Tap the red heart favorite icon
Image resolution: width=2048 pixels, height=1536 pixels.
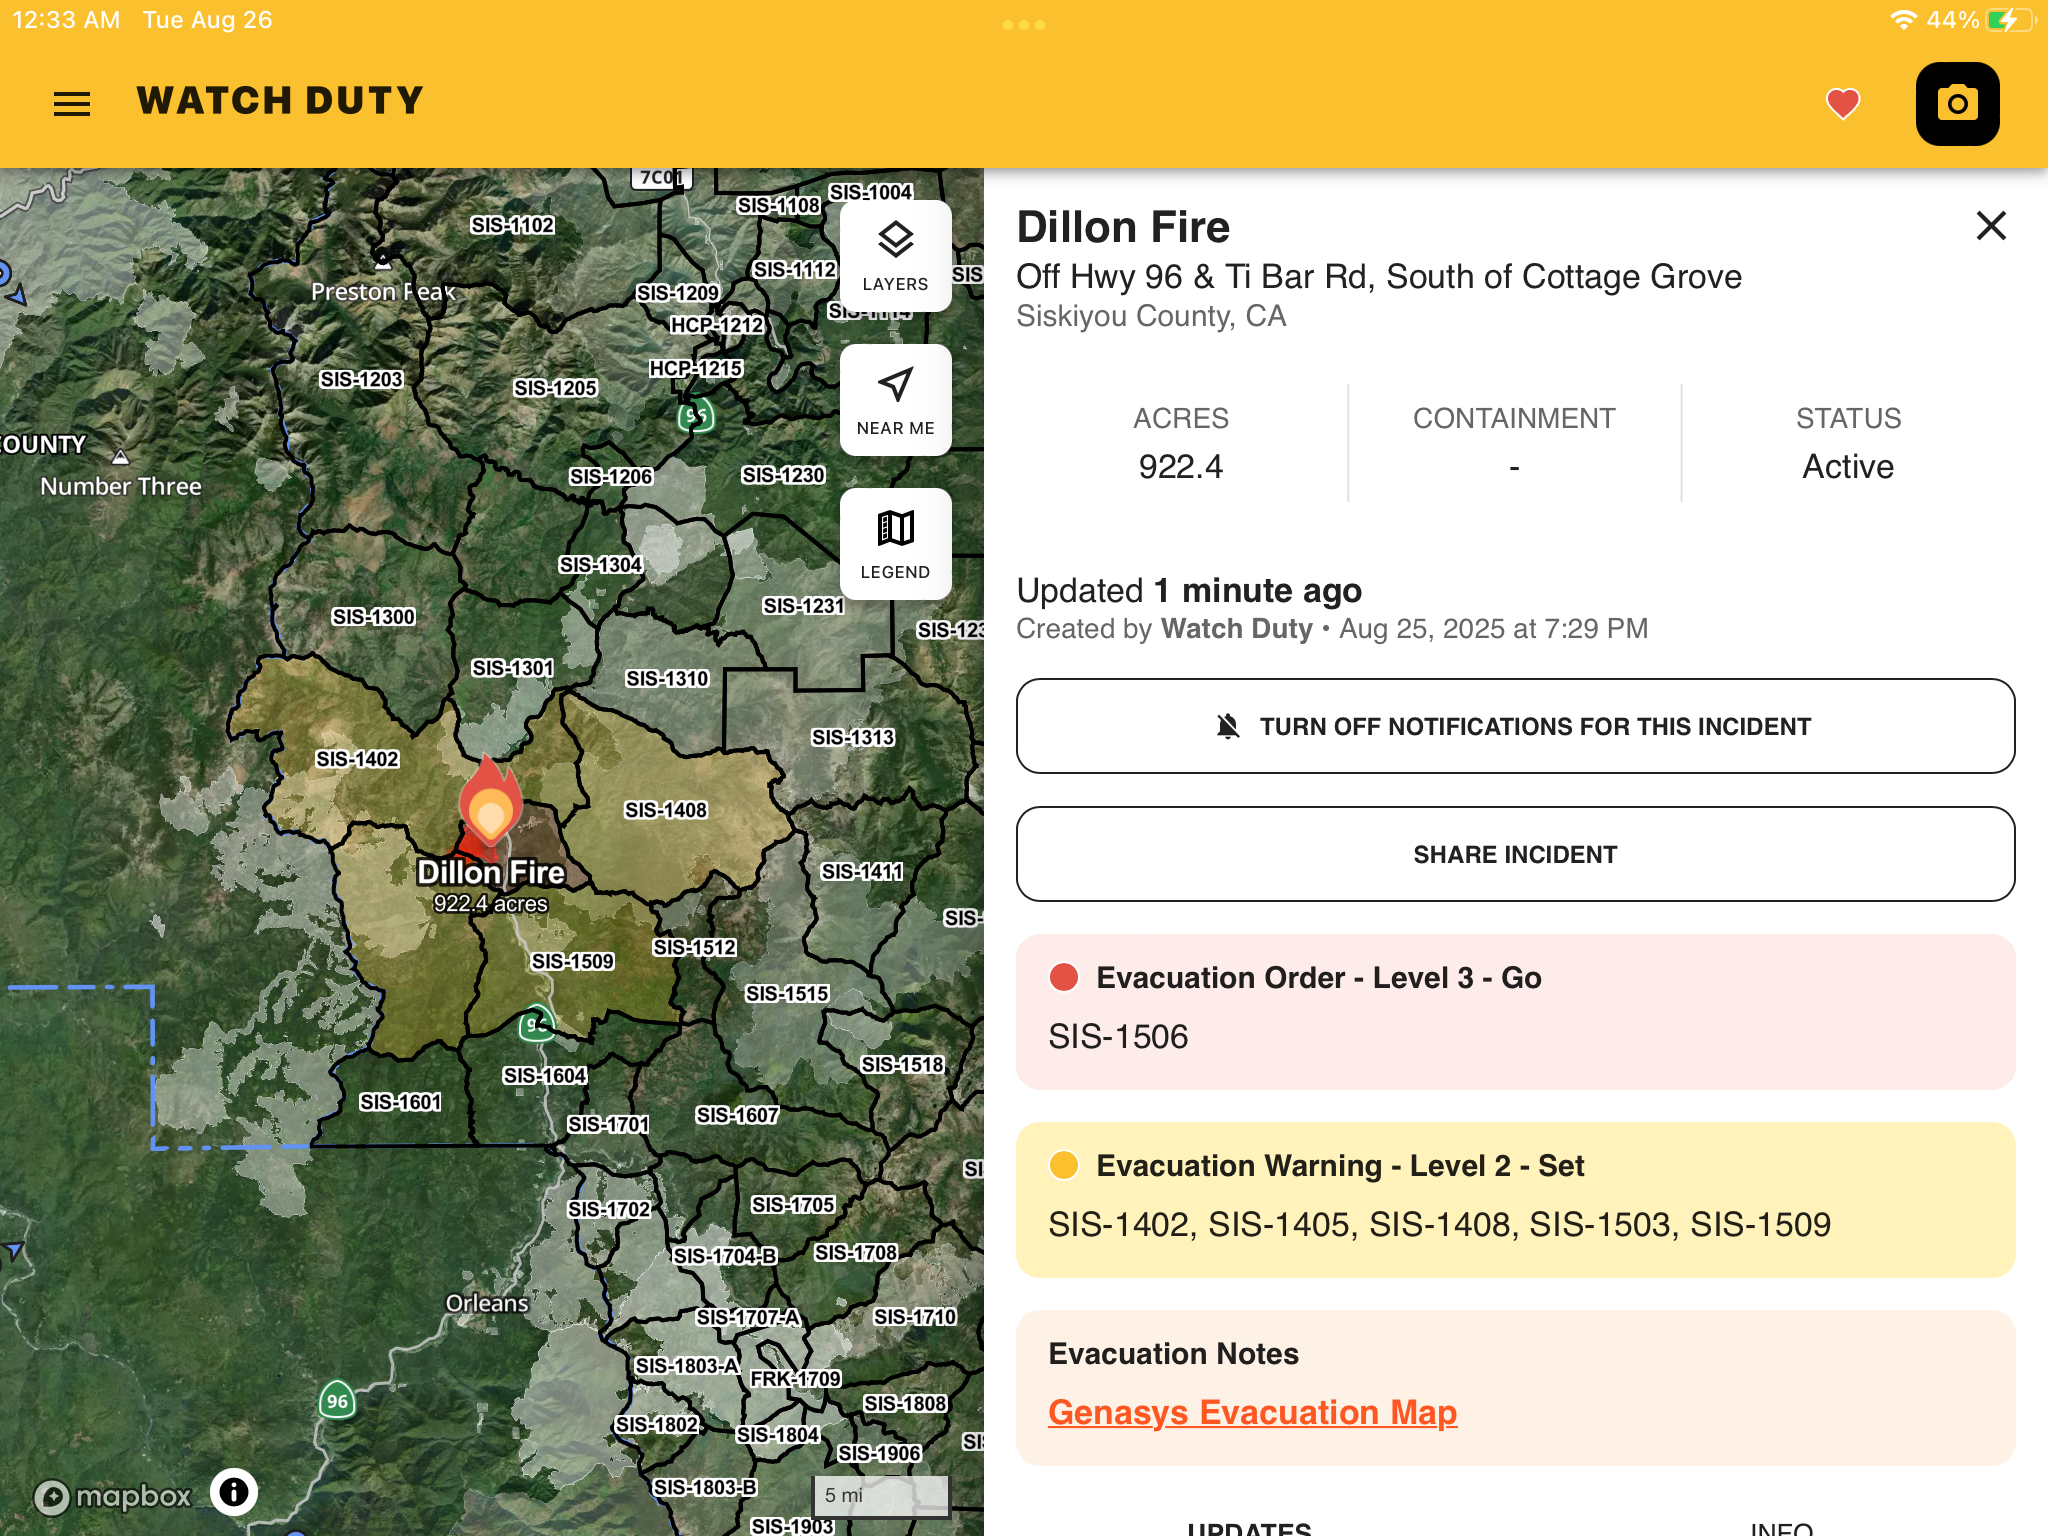tap(1842, 103)
